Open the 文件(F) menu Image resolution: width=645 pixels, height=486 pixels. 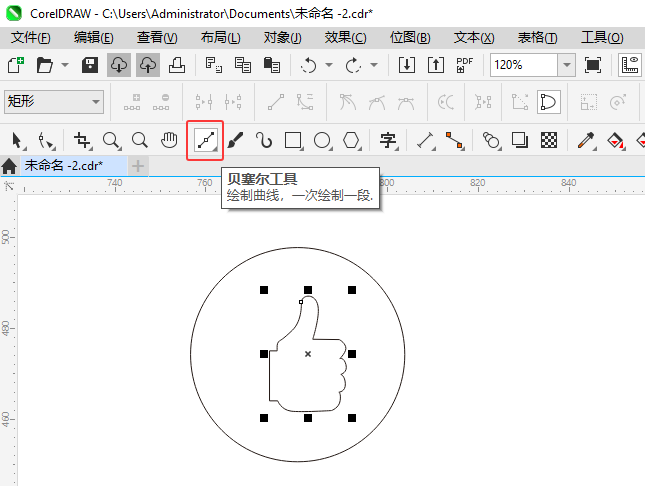click(x=30, y=38)
